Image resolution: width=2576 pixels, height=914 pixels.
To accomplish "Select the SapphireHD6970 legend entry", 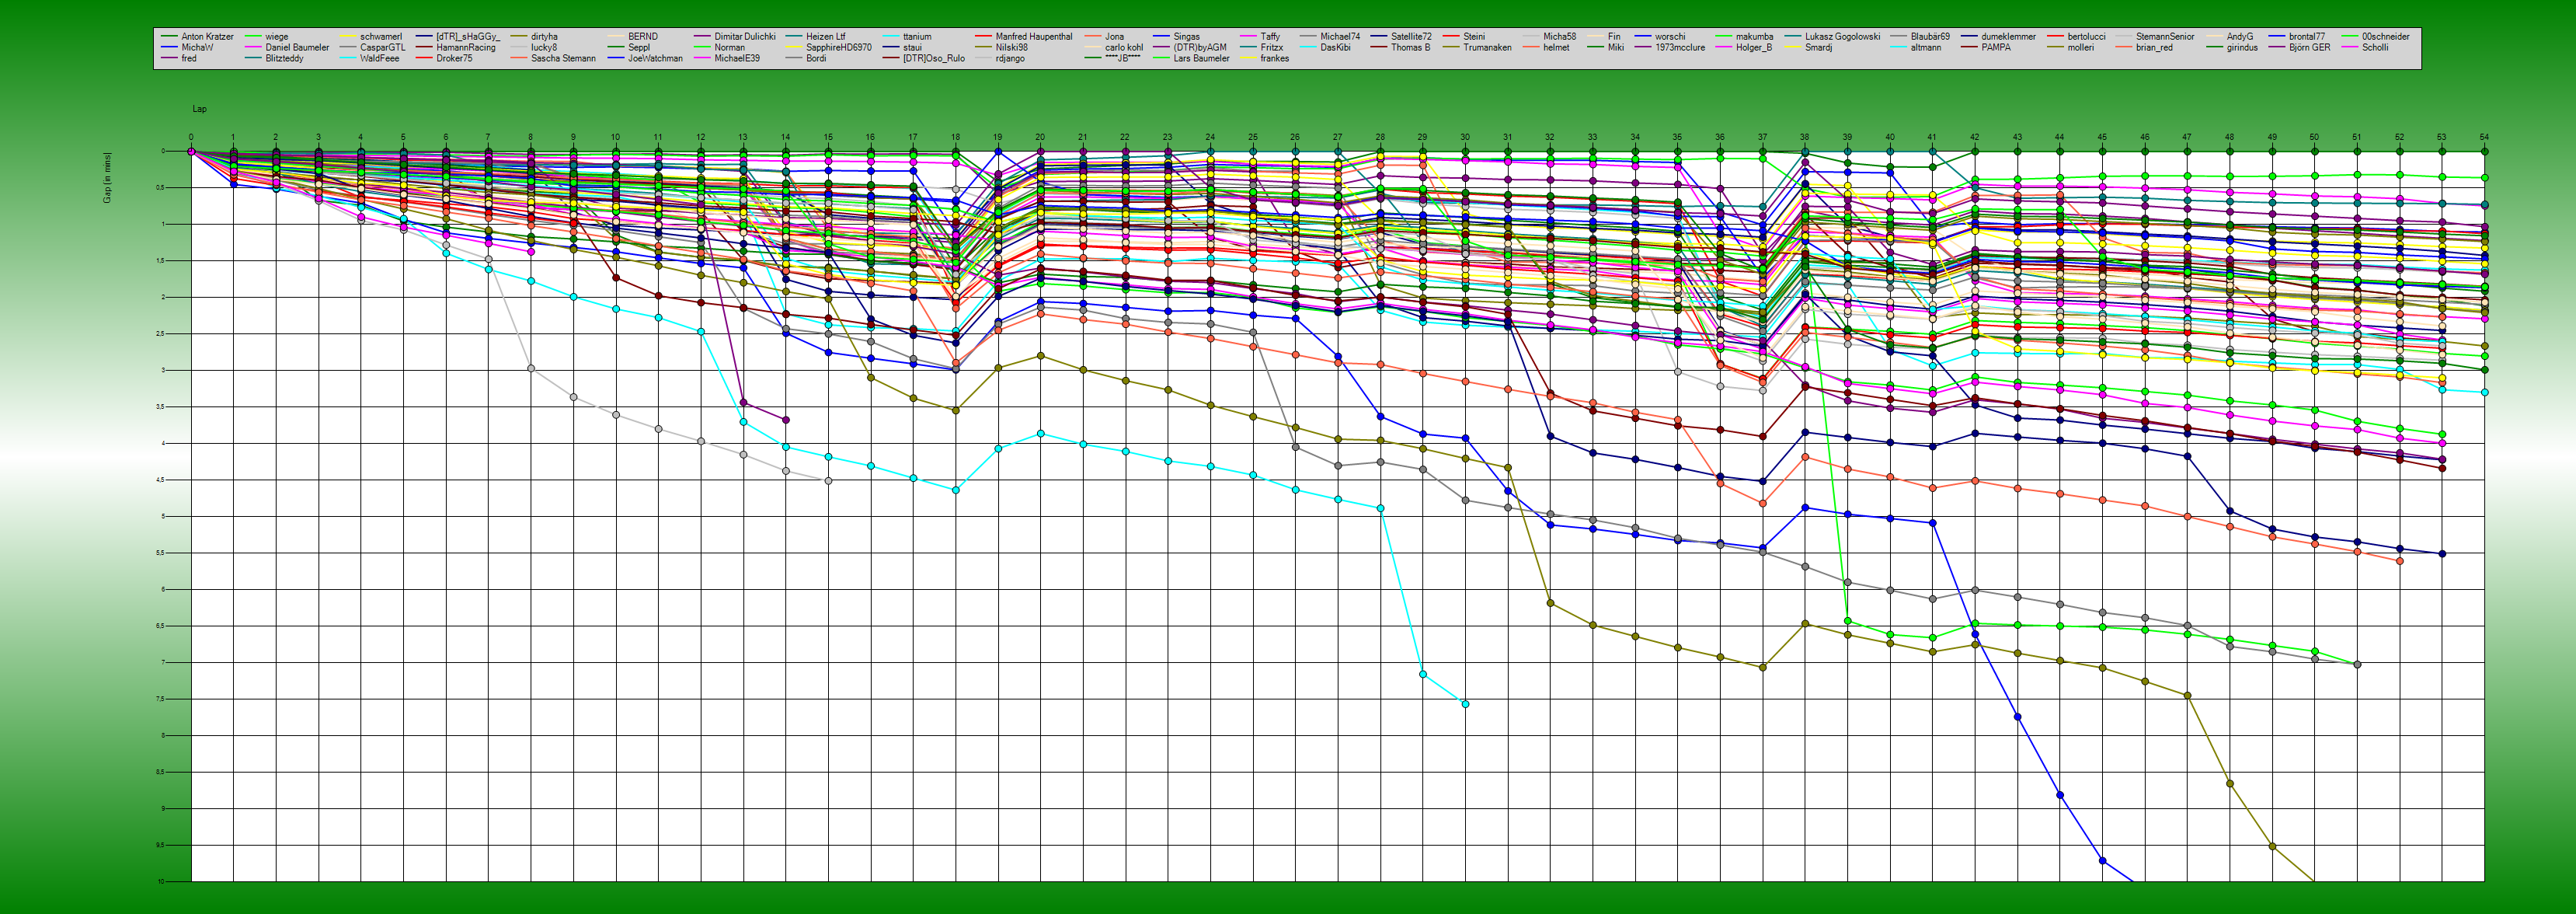I will pos(839,48).
